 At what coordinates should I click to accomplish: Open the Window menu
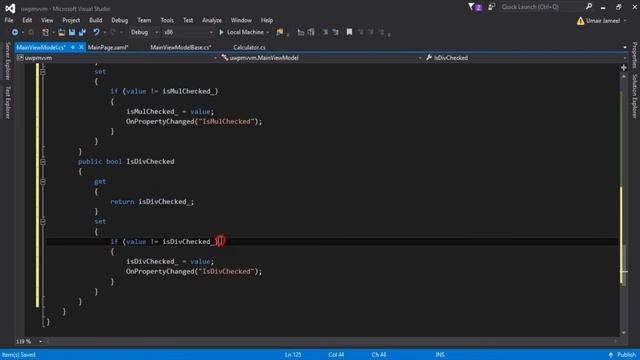pos(241,20)
